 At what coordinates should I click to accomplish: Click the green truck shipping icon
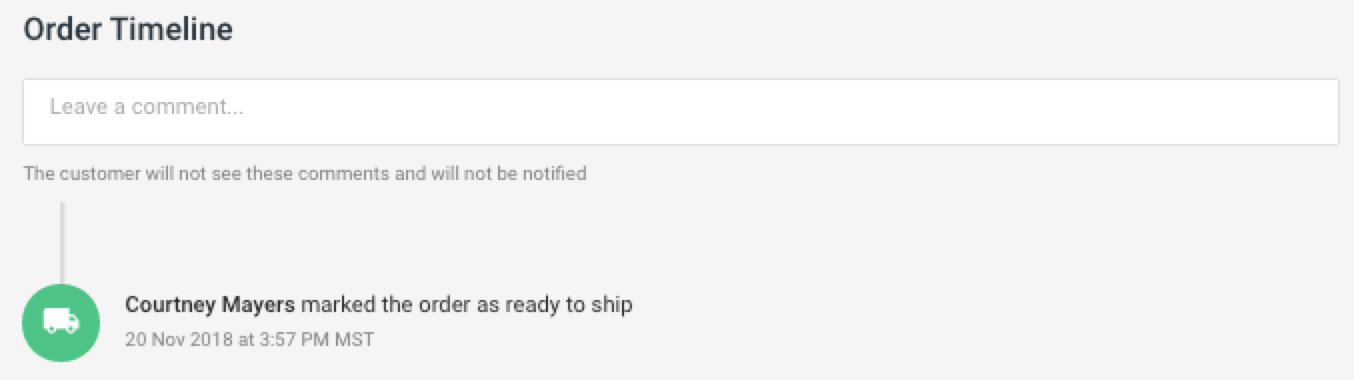(x=61, y=322)
